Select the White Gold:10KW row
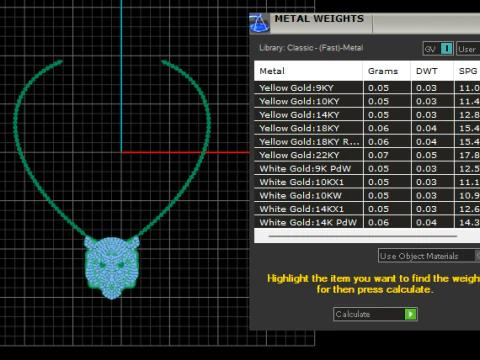Viewport: 480px width, 360px height. coord(367,195)
